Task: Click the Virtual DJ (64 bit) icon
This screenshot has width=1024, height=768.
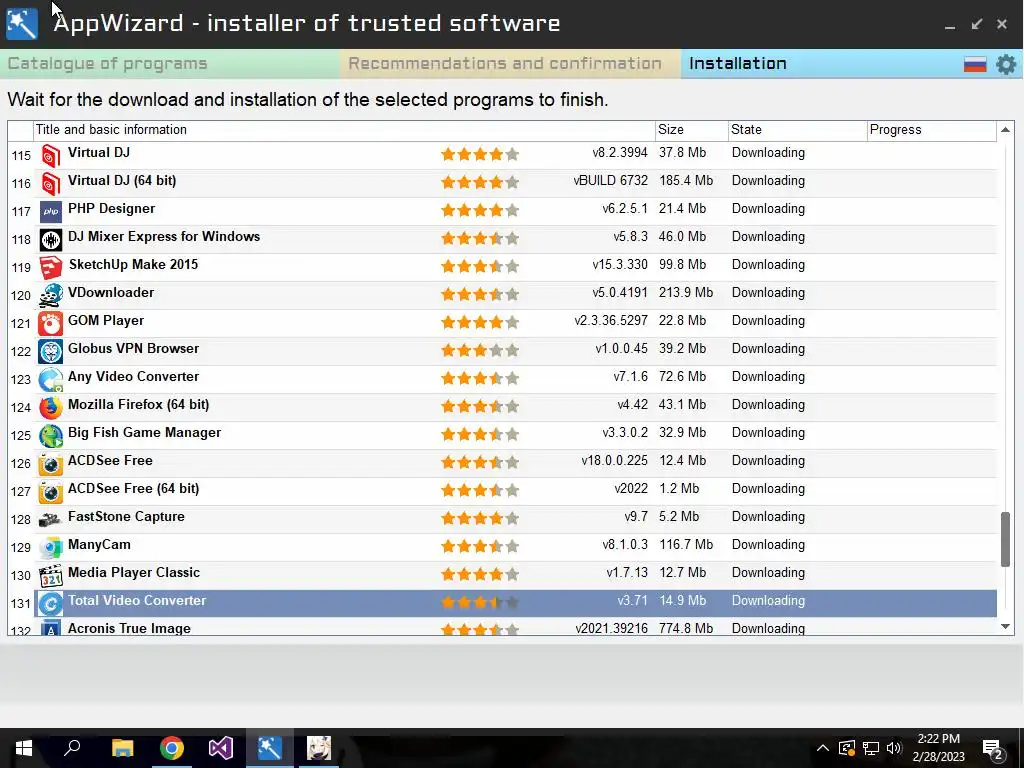Action: coord(50,184)
